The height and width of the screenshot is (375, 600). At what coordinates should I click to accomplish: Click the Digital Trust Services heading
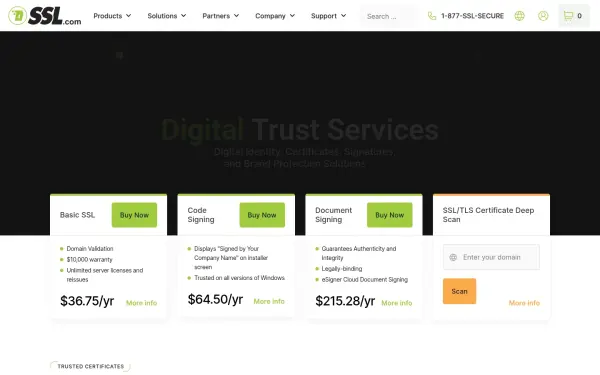300,130
